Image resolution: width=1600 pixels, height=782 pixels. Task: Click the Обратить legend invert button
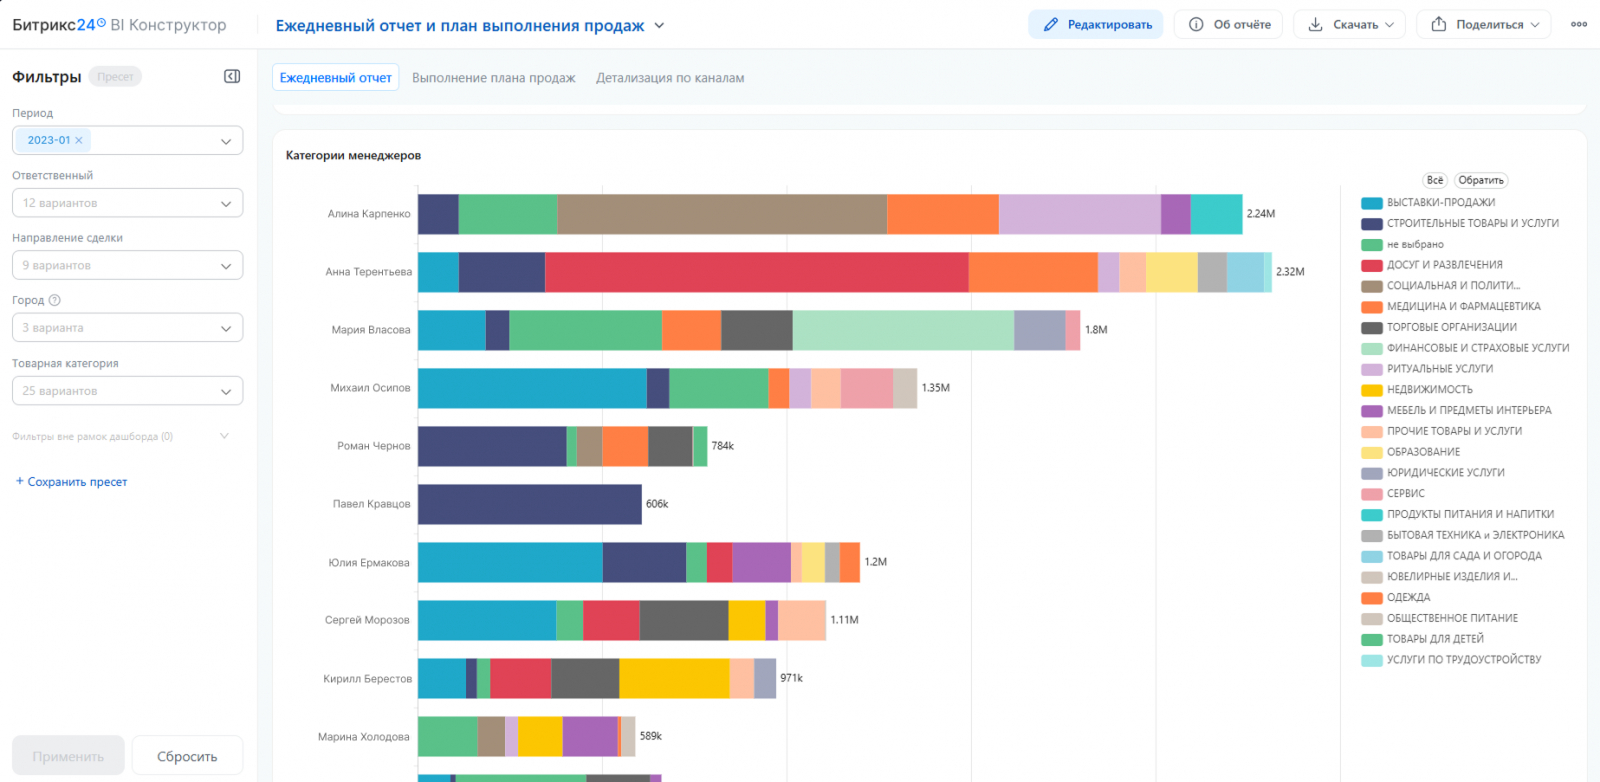pos(1481,180)
